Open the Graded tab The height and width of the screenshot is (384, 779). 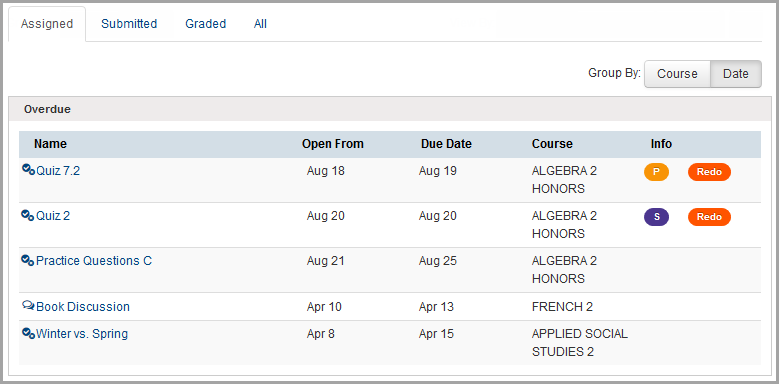click(x=206, y=23)
